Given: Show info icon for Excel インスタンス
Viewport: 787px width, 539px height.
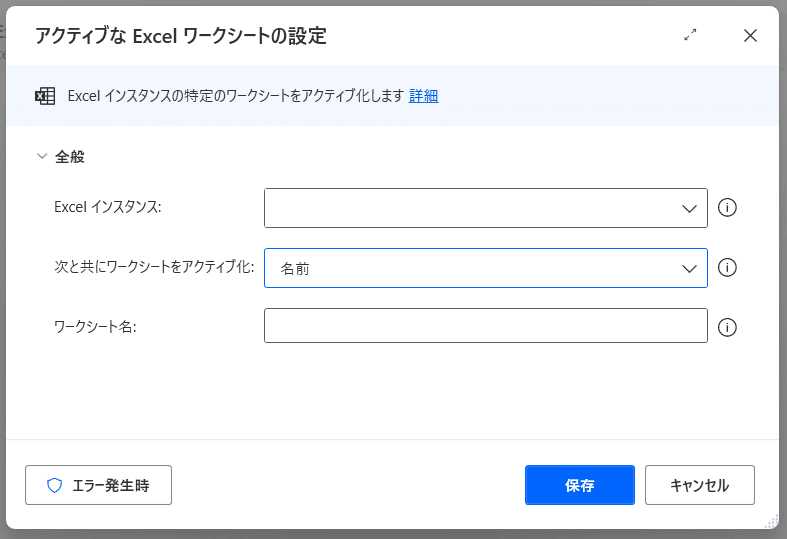Looking at the screenshot, I should (x=728, y=208).
